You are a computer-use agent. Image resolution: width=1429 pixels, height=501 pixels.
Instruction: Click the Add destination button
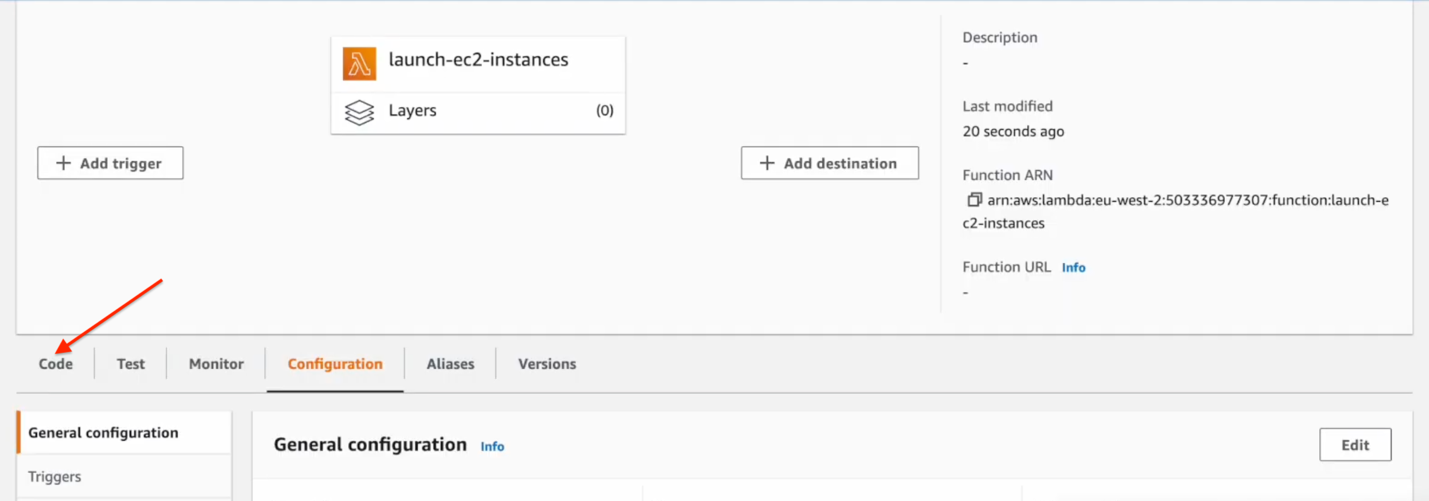click(x=830, y=163)
